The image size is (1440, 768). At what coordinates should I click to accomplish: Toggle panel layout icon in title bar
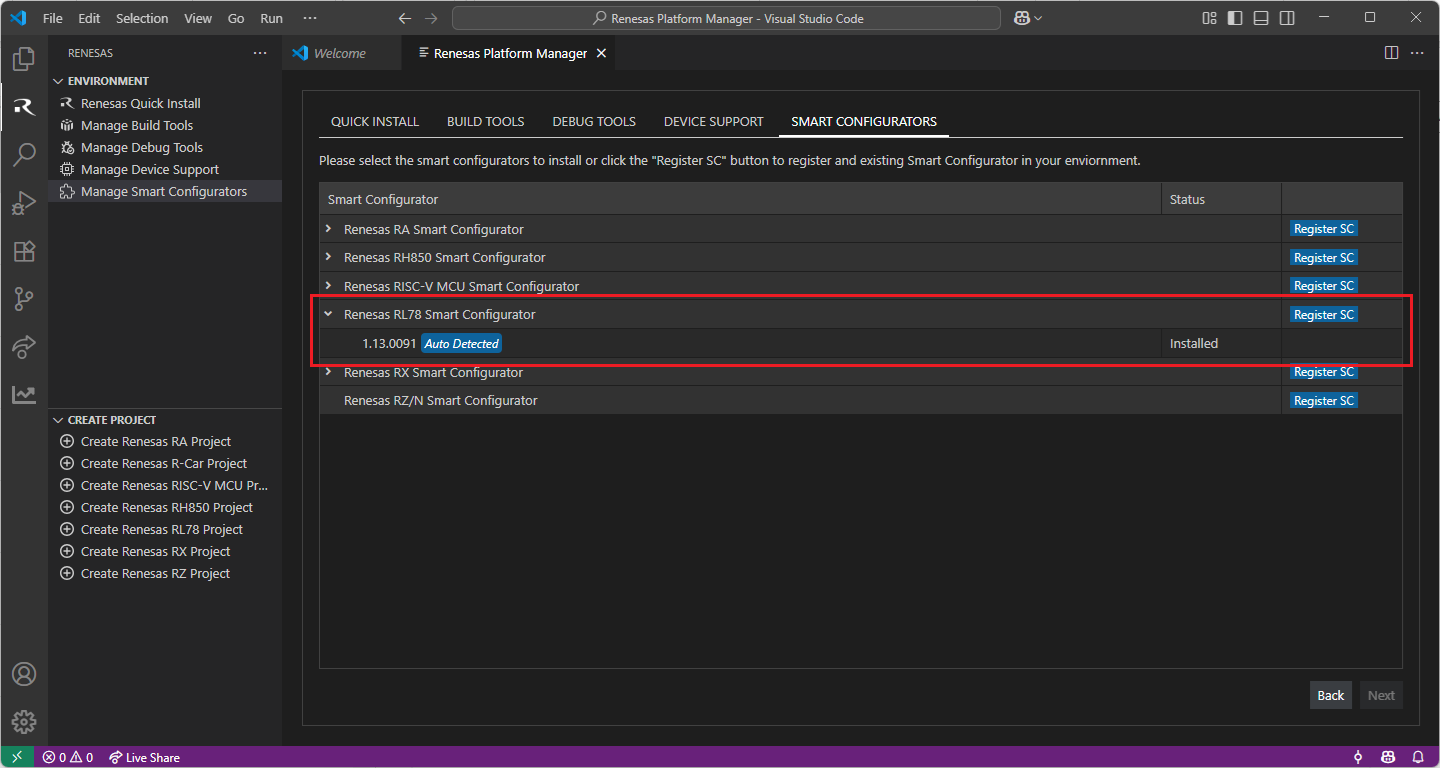tap(1261, 18)
